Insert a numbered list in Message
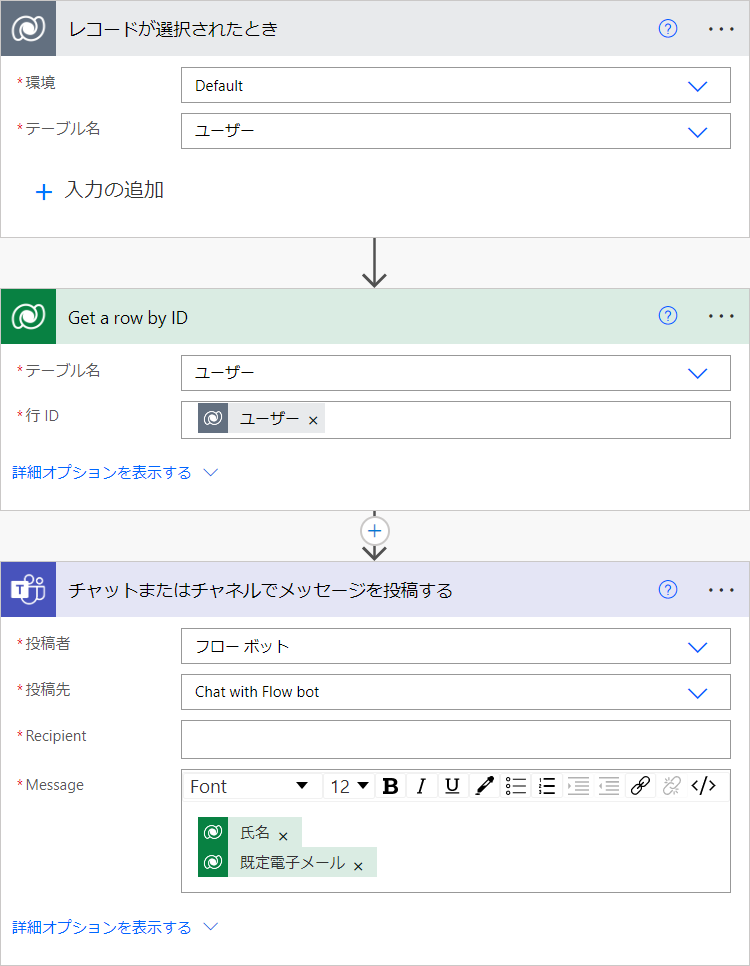Screen dimensions: 750x966 point(547,786)
